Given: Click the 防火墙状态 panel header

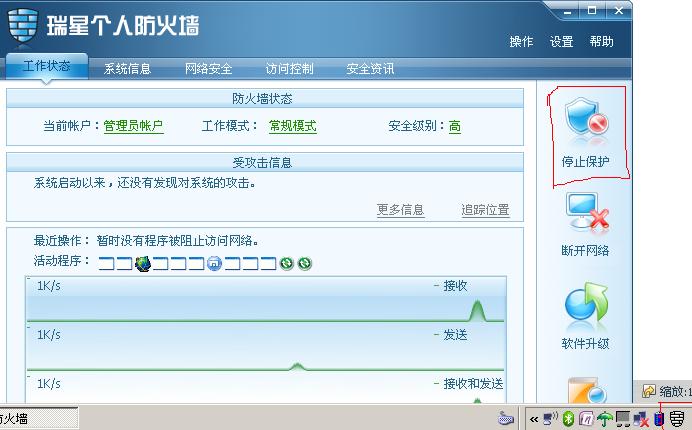Looking at the screenshot, I should pos(265,98).
